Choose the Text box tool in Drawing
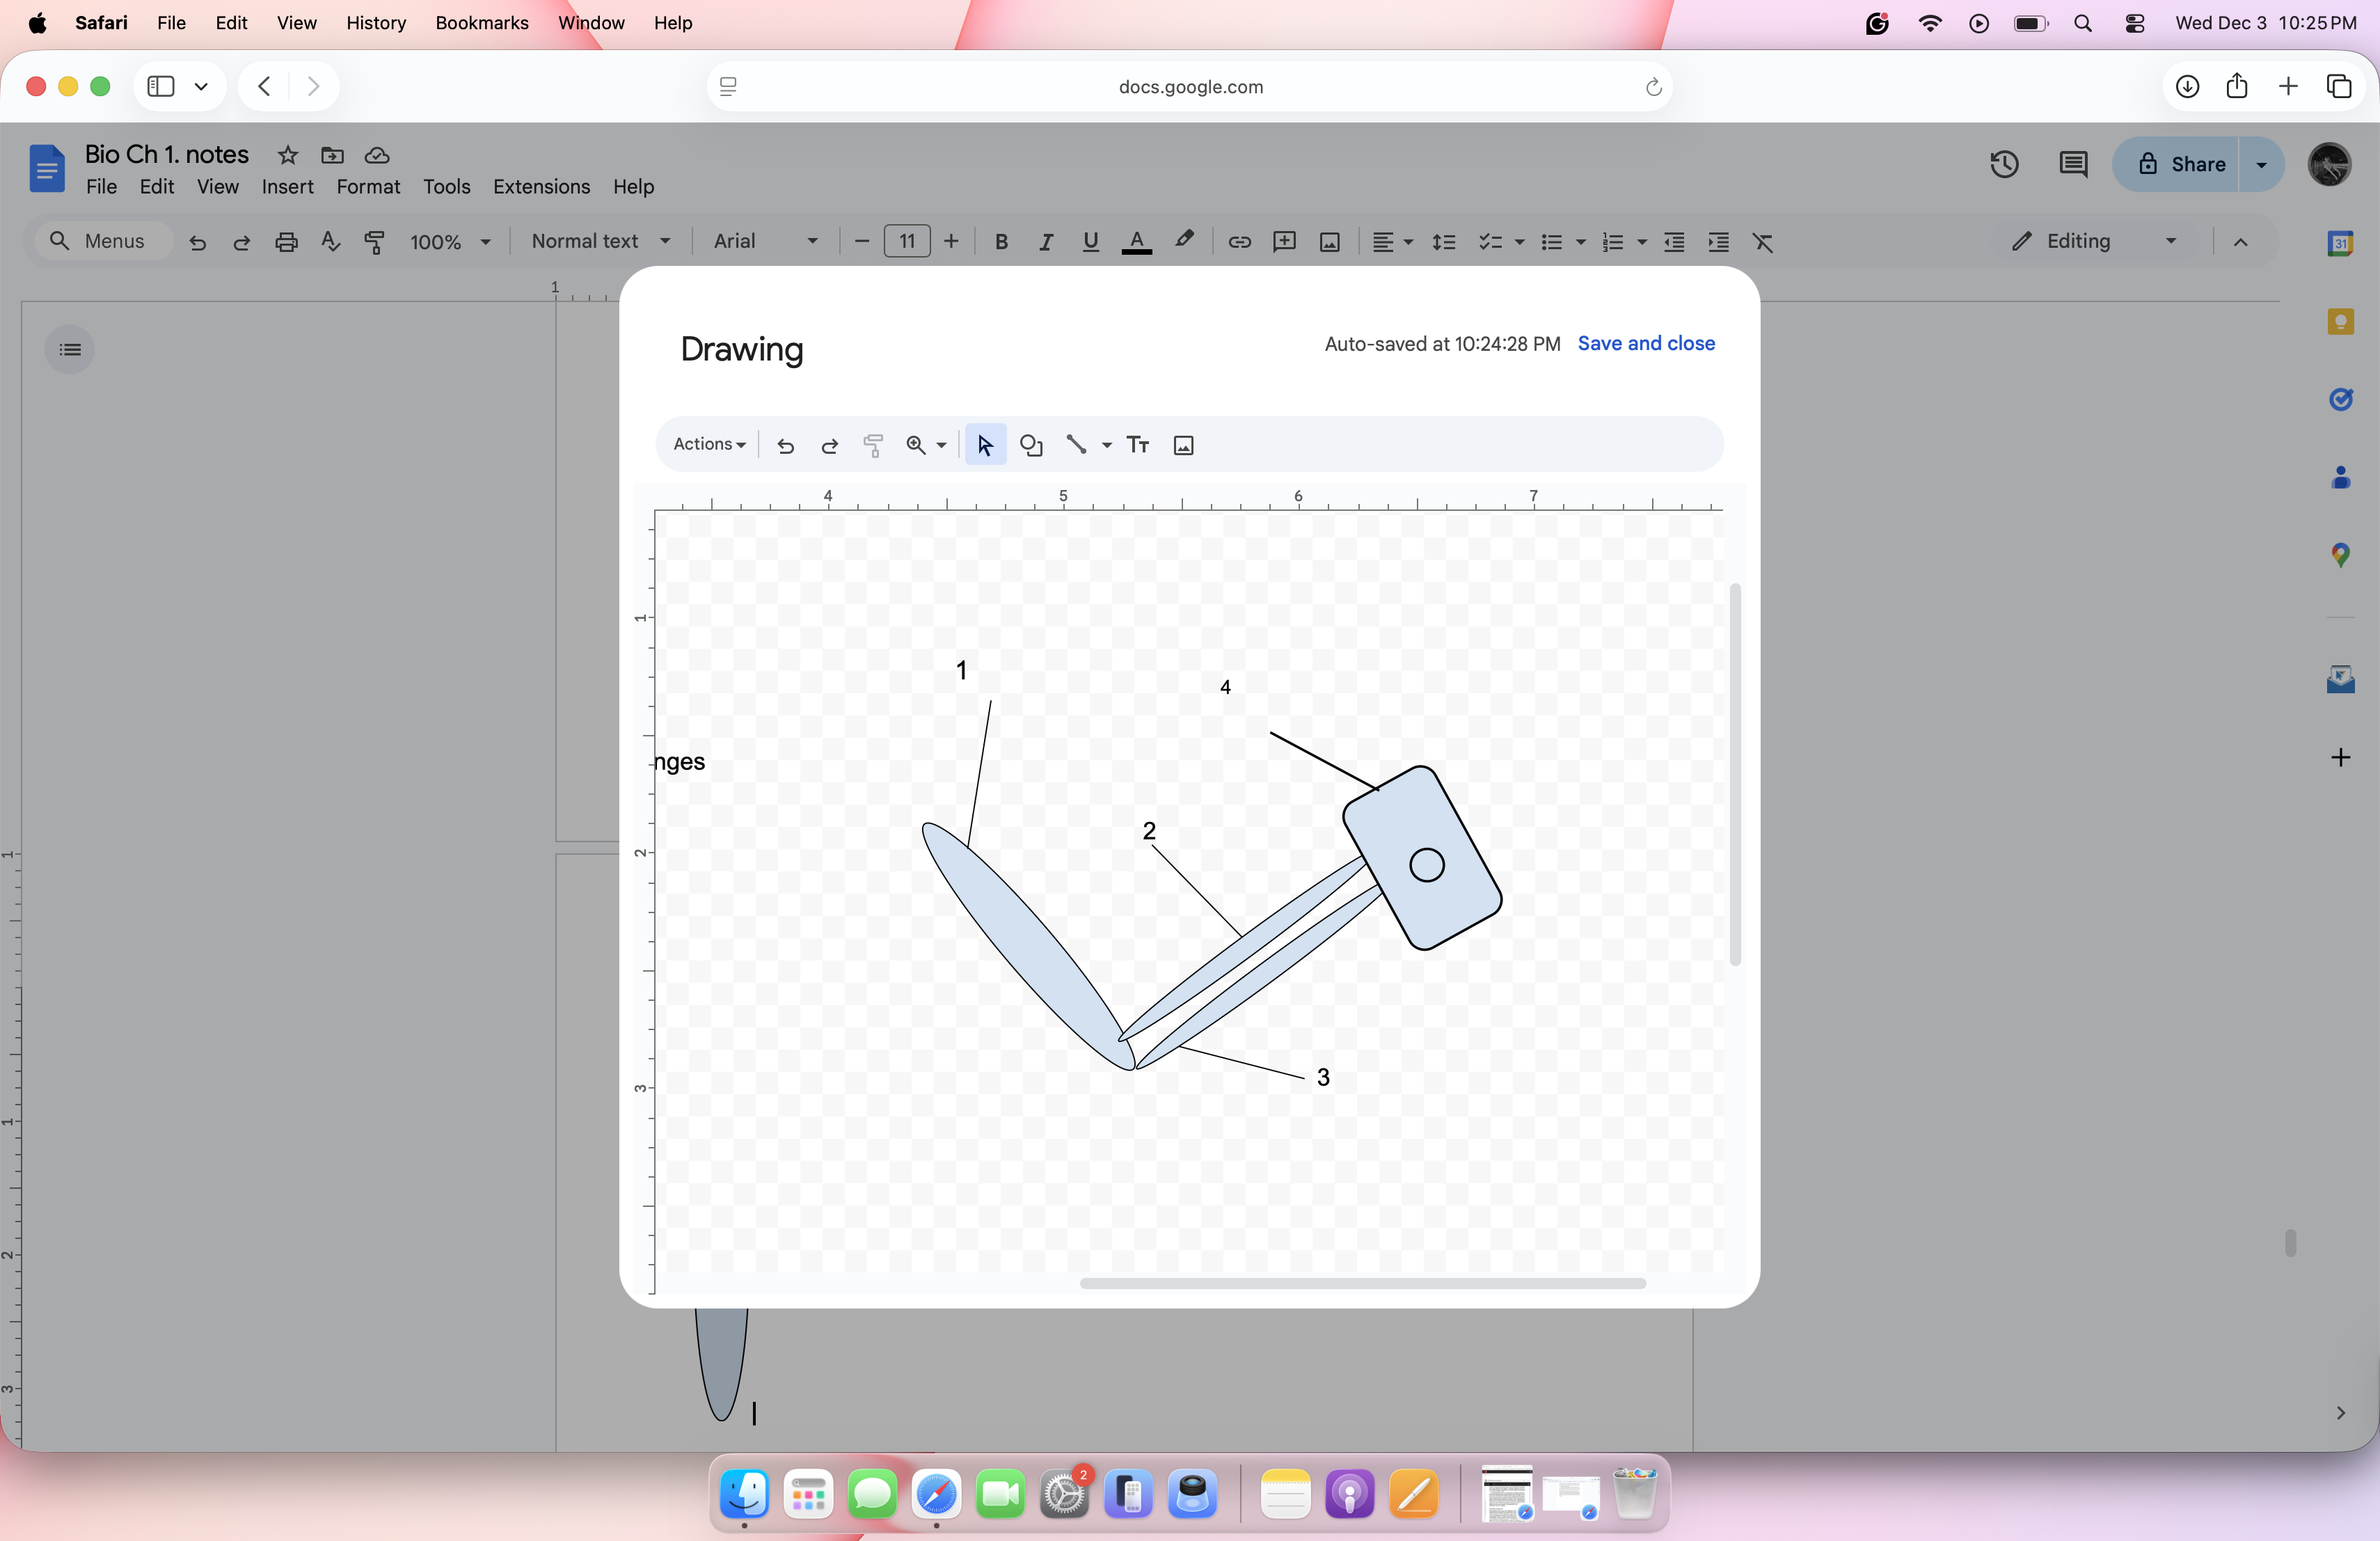Image resolution: width=2380 pixels, height=1541 pixels. coord(1138,445)
